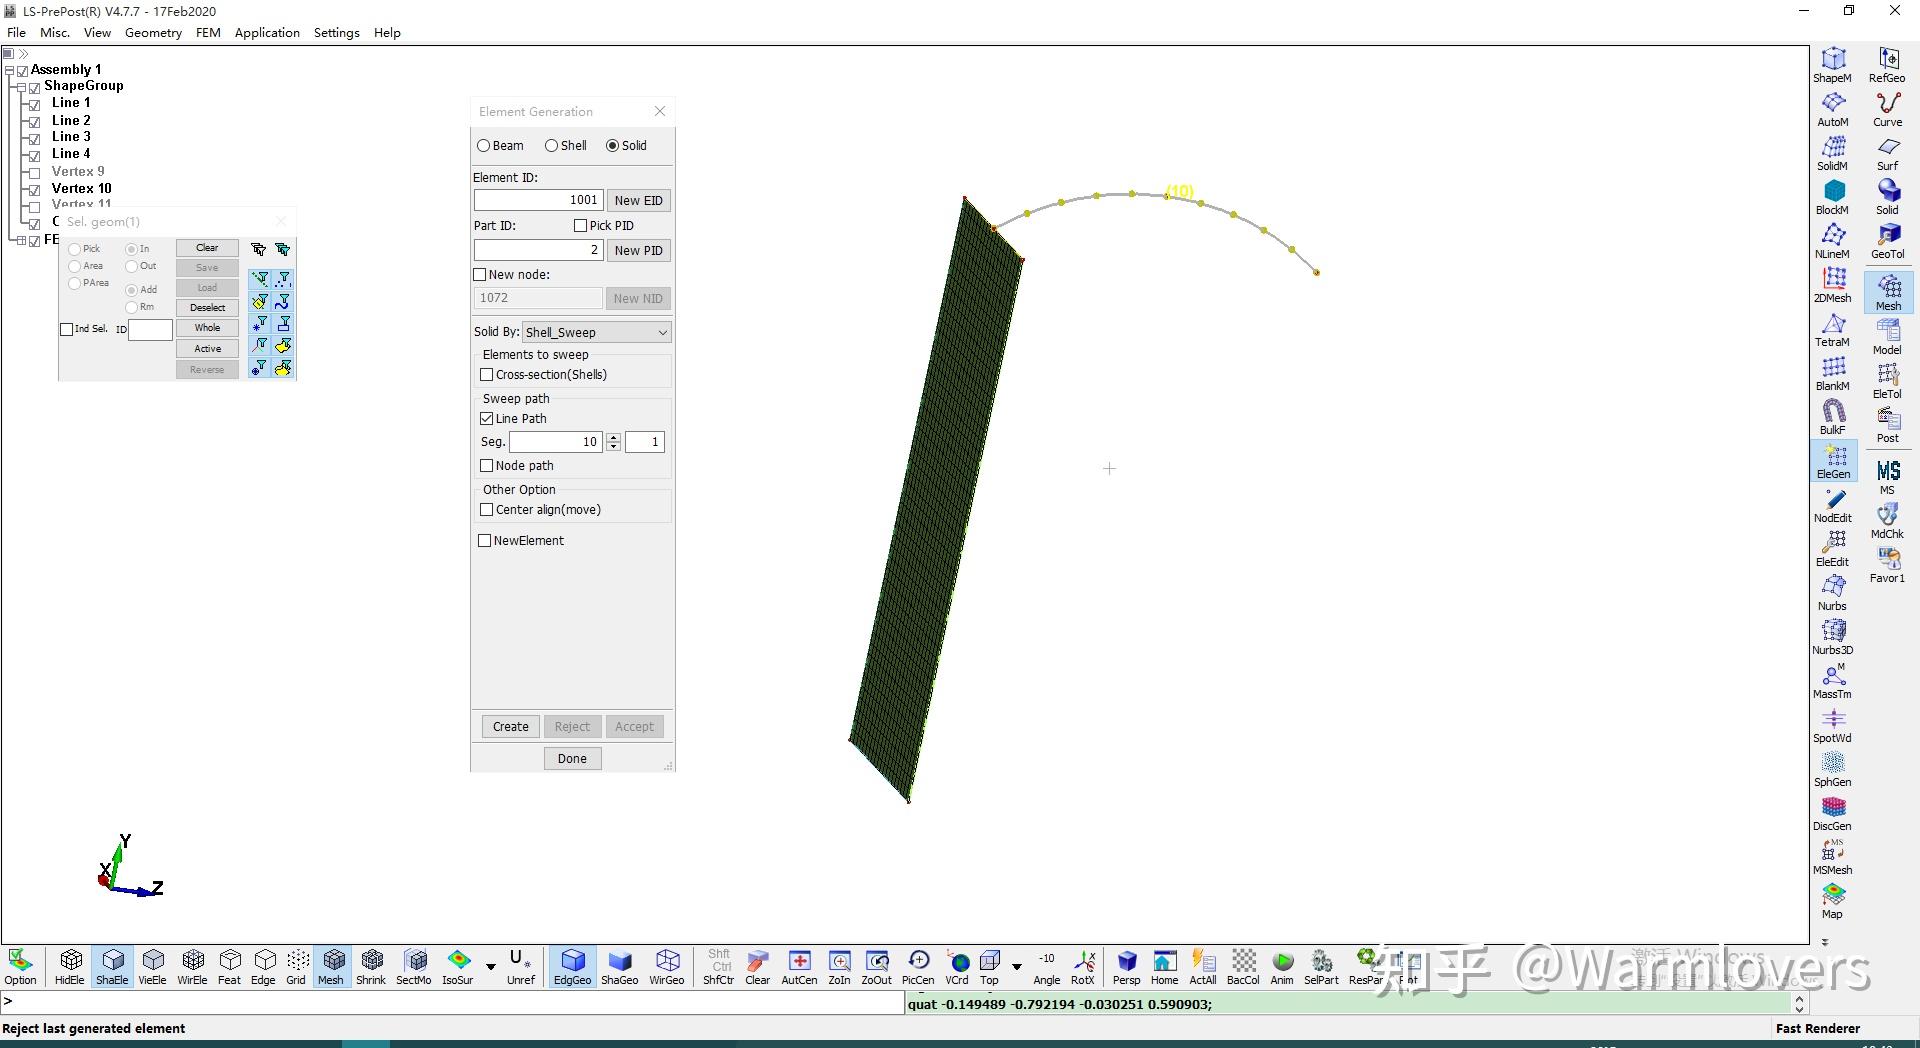Enable the Node path checkbox
This screenshot has height=1048, width=1920.
pyautogui.click(x=487, y=466)
